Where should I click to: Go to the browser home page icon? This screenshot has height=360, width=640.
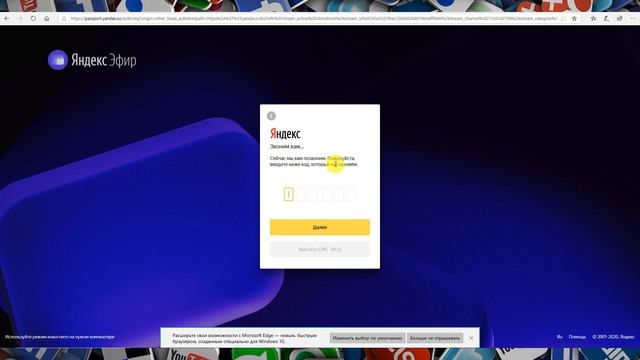[47, 19]
